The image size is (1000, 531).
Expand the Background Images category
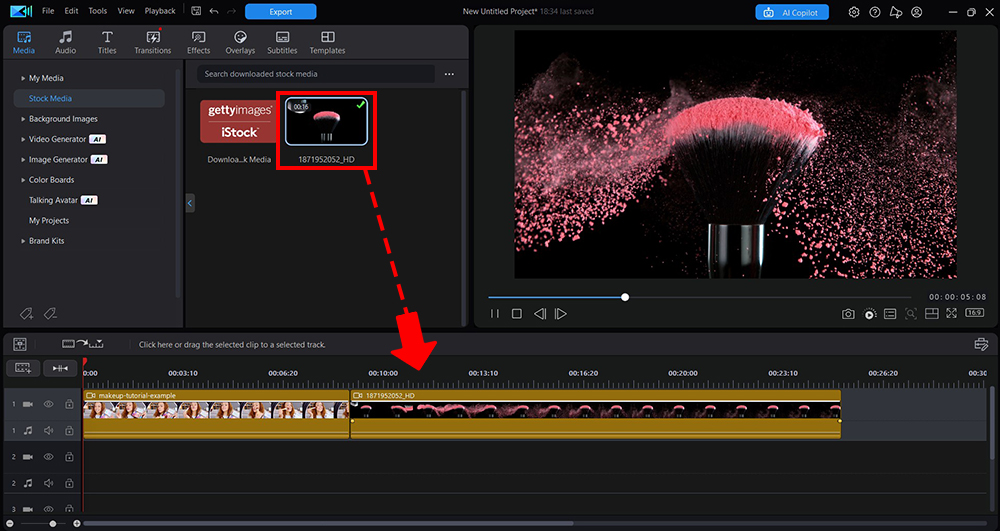click(x=23, y=119)
